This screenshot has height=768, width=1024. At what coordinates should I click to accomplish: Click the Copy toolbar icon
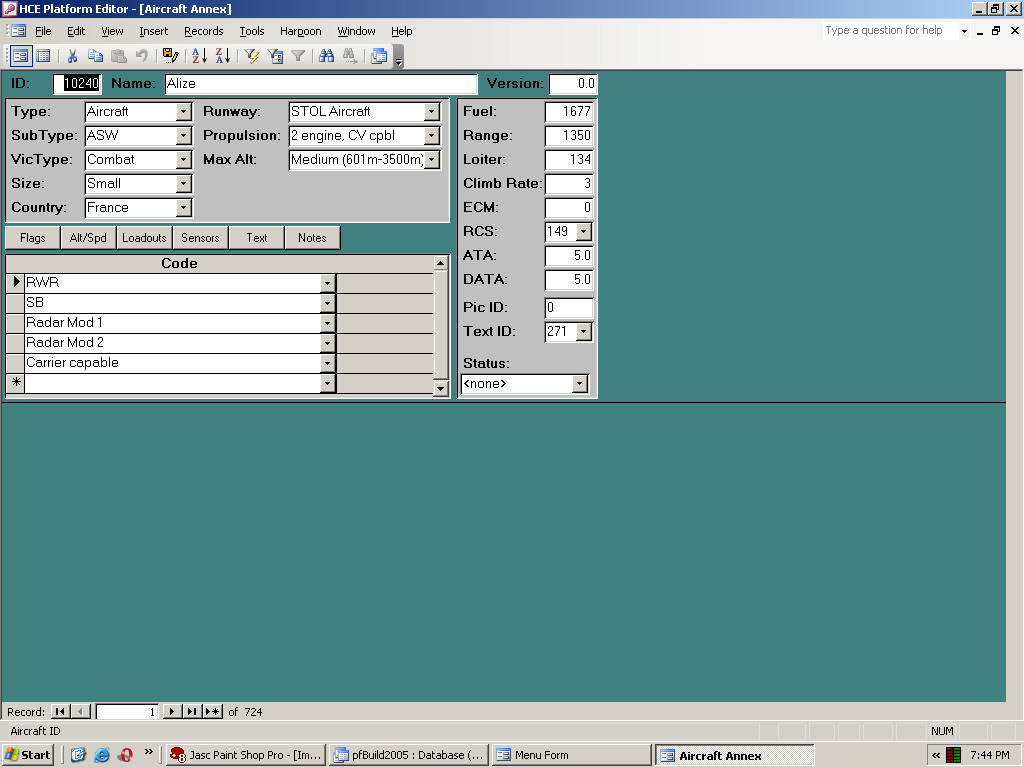[96, 56]
